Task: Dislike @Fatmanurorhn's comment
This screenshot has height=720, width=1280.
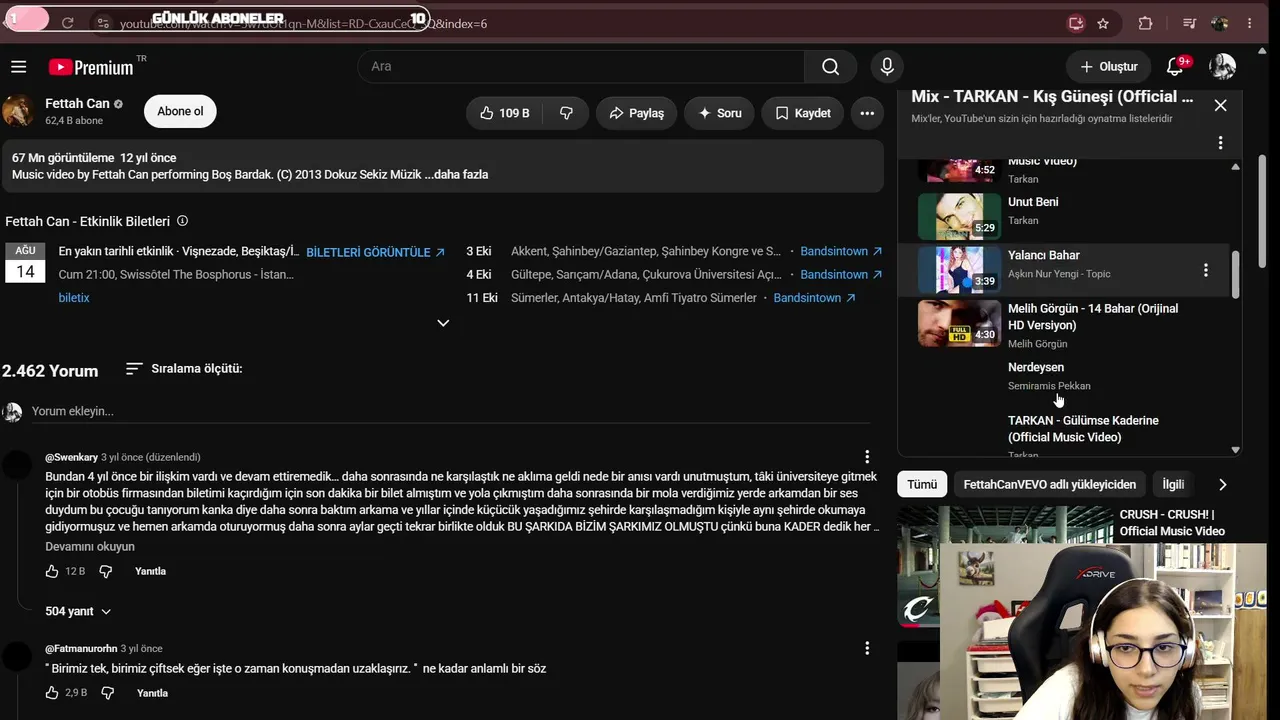Action: pos(108,693)
